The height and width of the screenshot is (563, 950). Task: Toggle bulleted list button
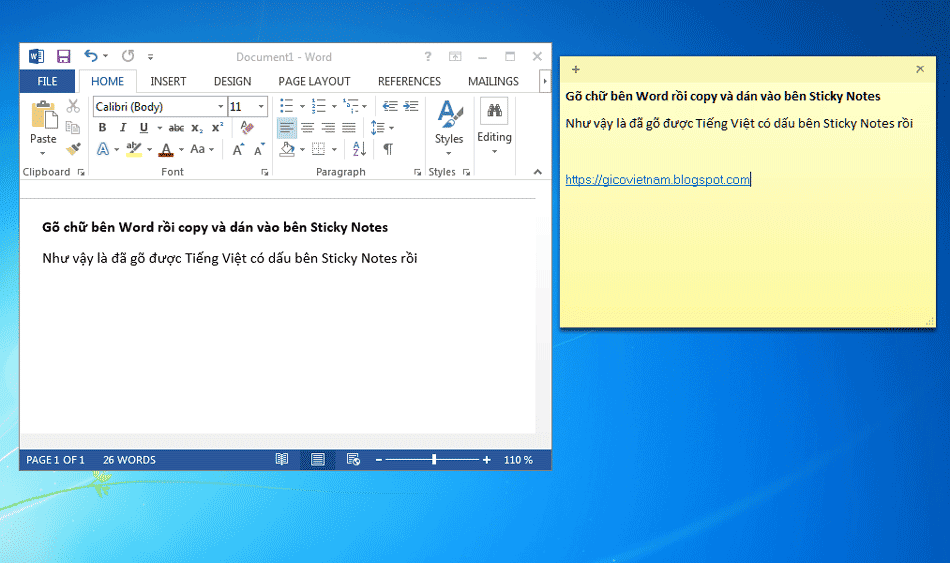[x=287, y=107]
